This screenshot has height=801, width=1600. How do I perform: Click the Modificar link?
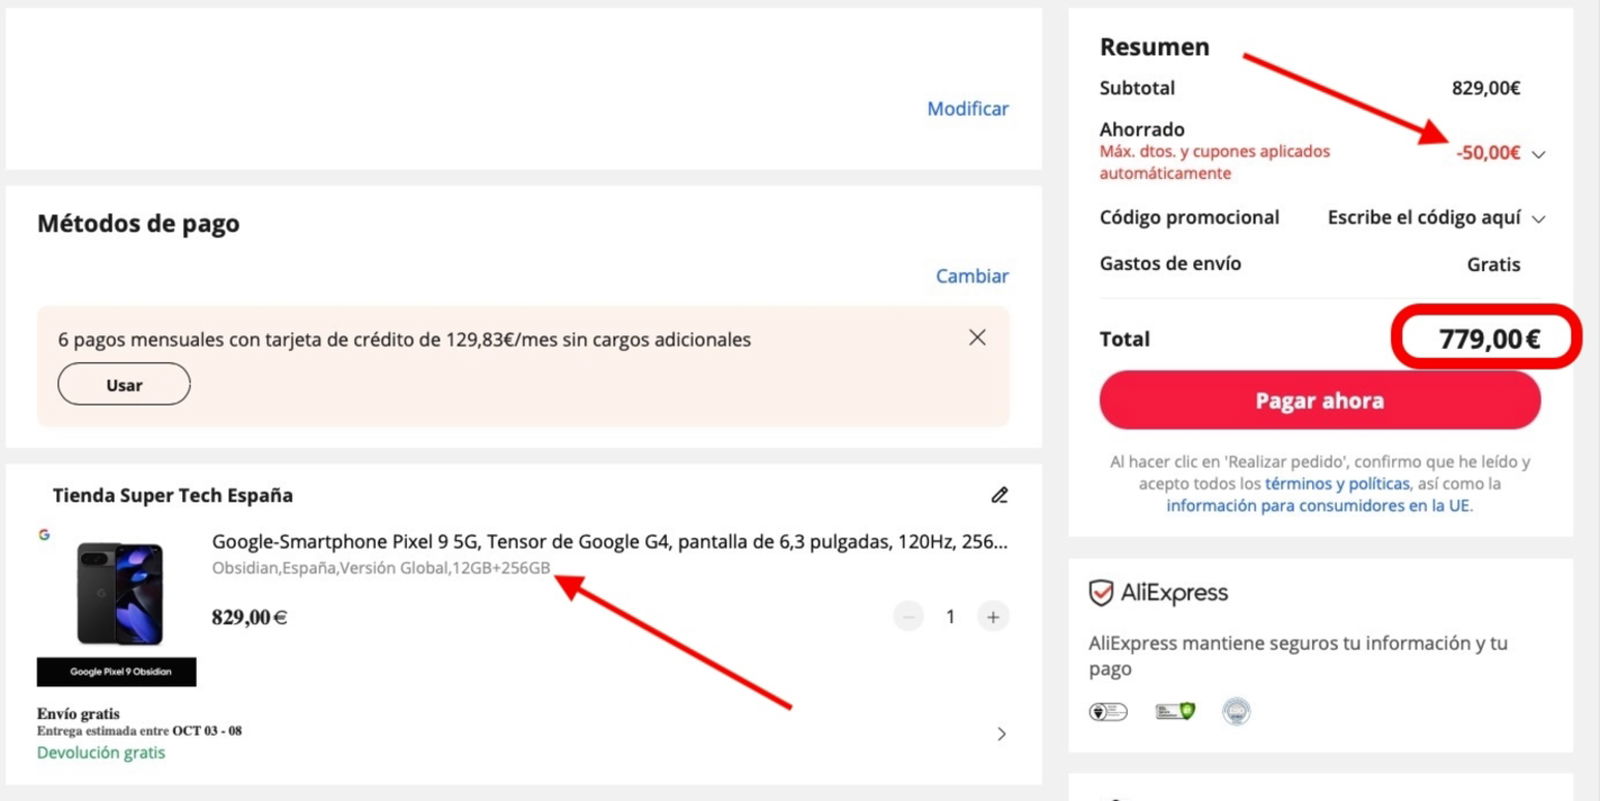click(967, 108)
